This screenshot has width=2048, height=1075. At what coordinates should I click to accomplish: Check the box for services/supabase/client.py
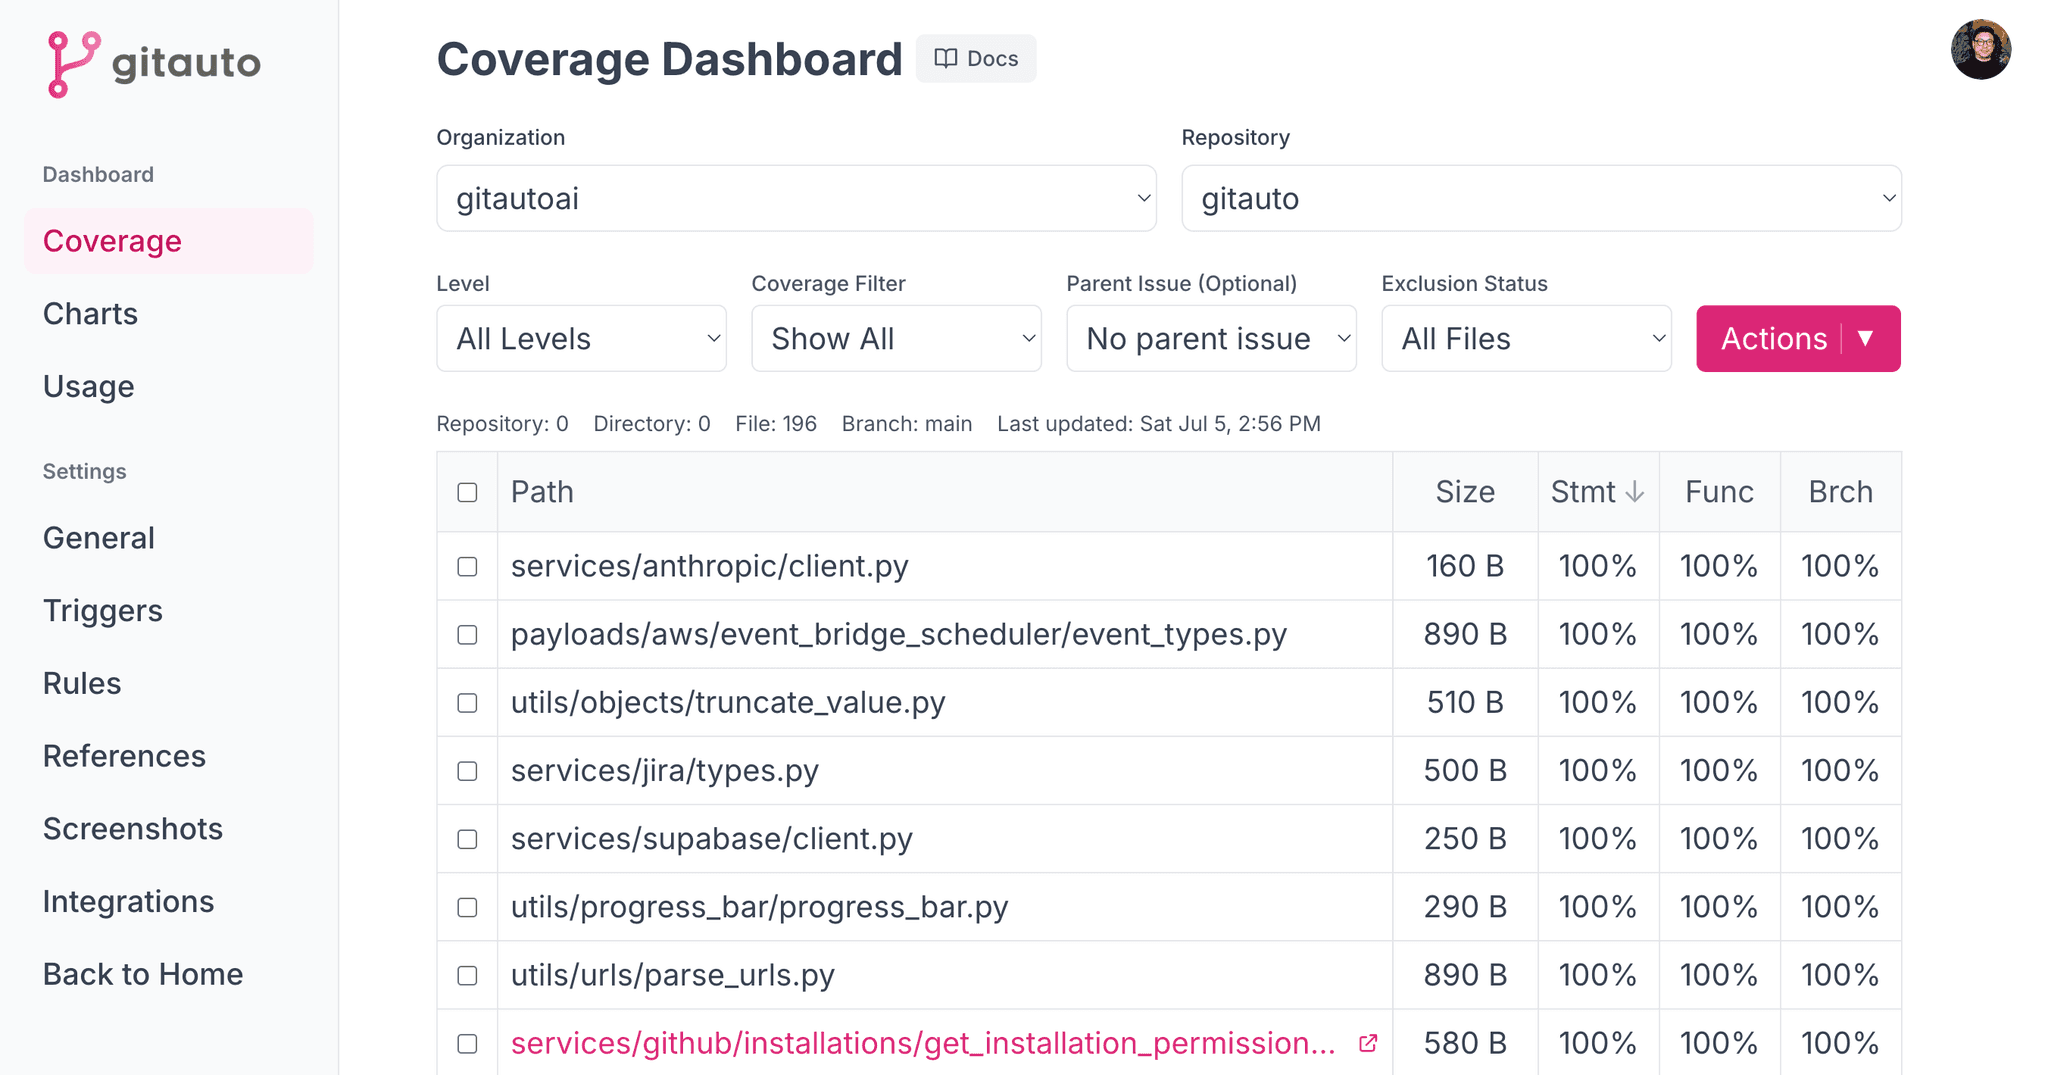tap(467, 838)
